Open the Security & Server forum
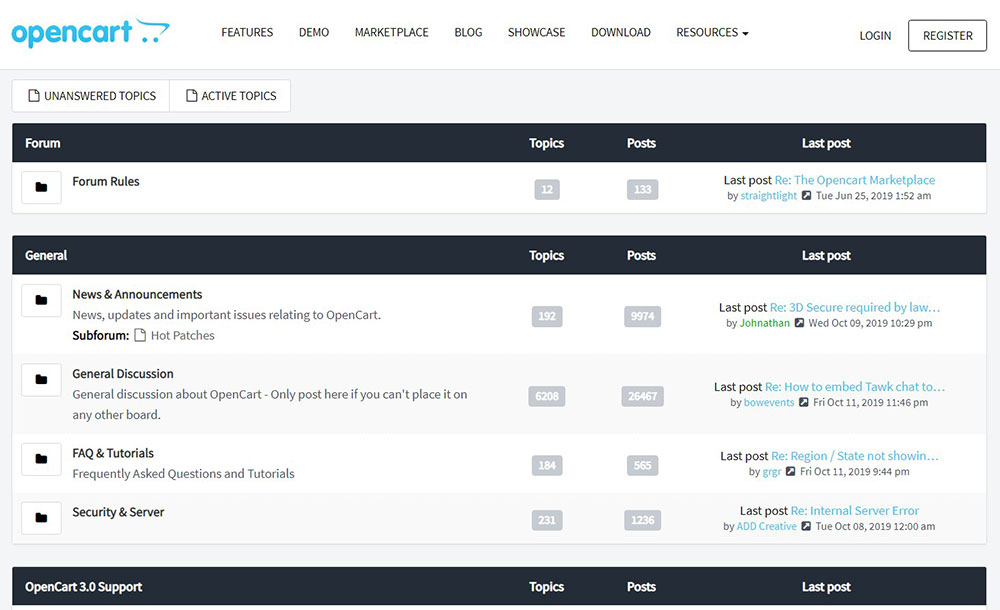The width and height of the screenshot is (1000, 610). pyautogui.click(x=118, y=512)
